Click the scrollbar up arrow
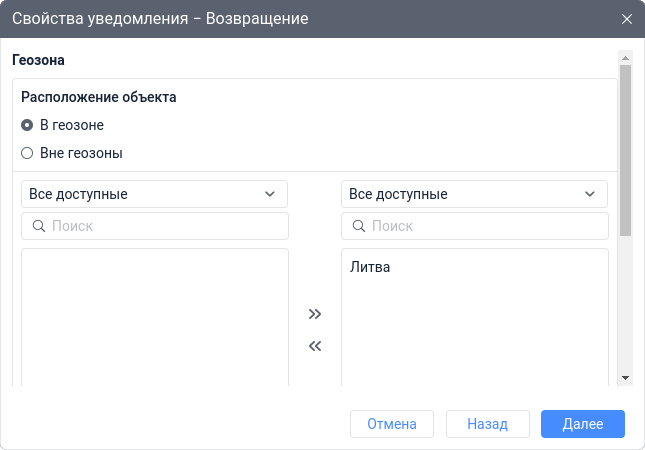This screenshot has width=645, height=450. point(625,58)
